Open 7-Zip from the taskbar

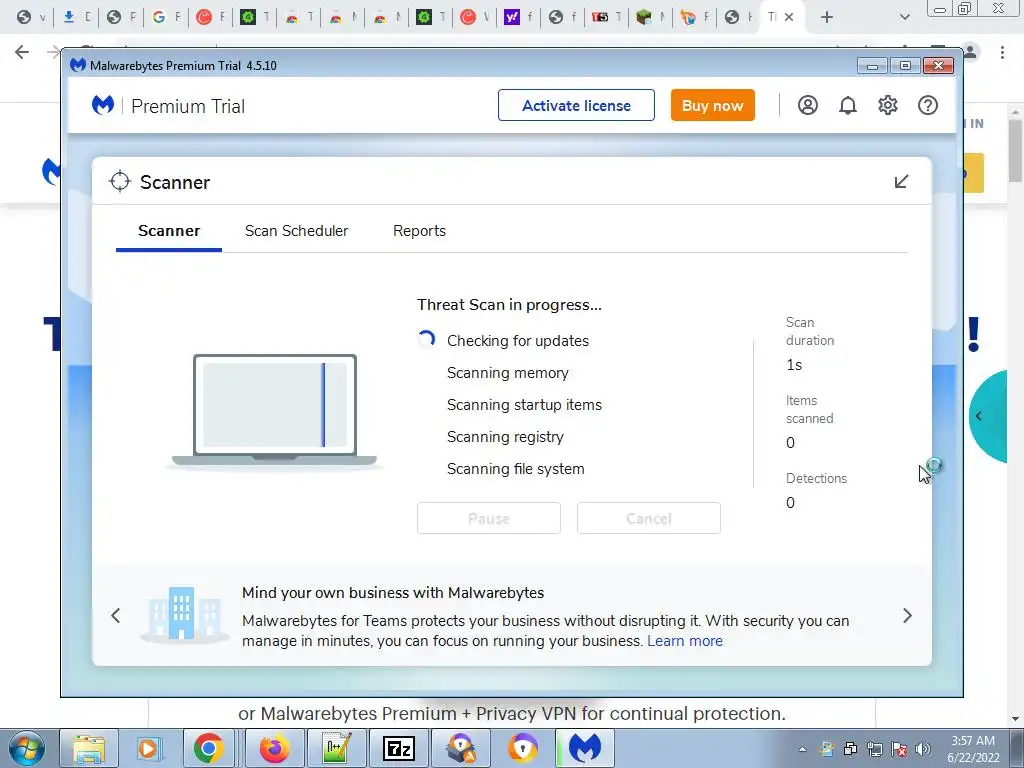tap(399, 748)
